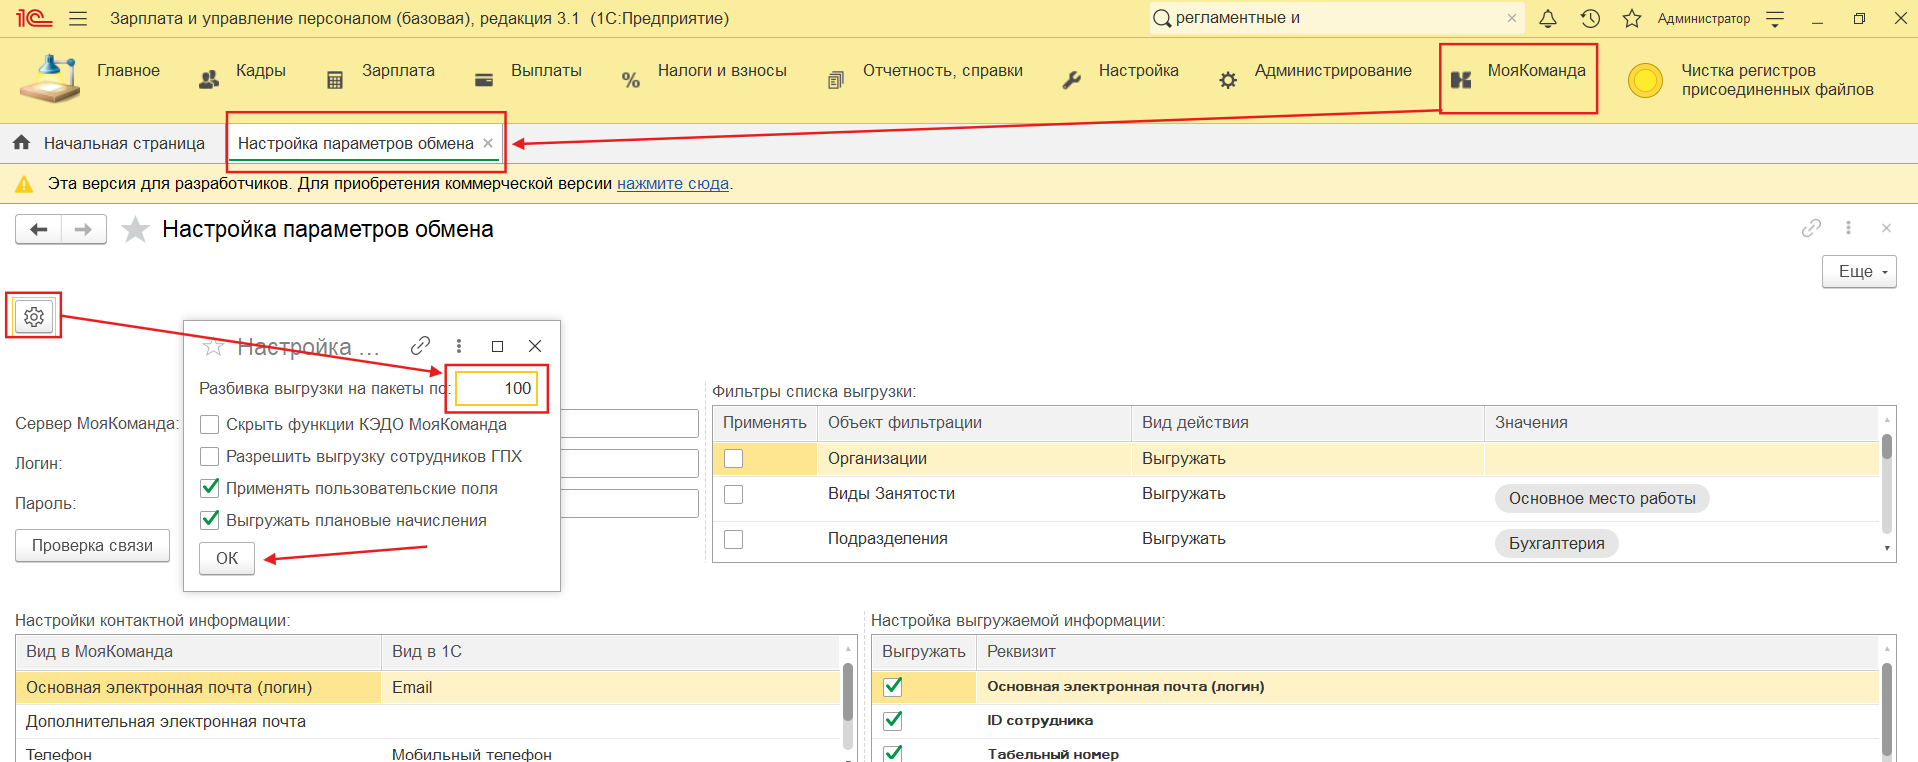Viewport: 1918px width, 762px height.
Task: Click the Бухгалтерия value chip
Action: point(1556,544)
